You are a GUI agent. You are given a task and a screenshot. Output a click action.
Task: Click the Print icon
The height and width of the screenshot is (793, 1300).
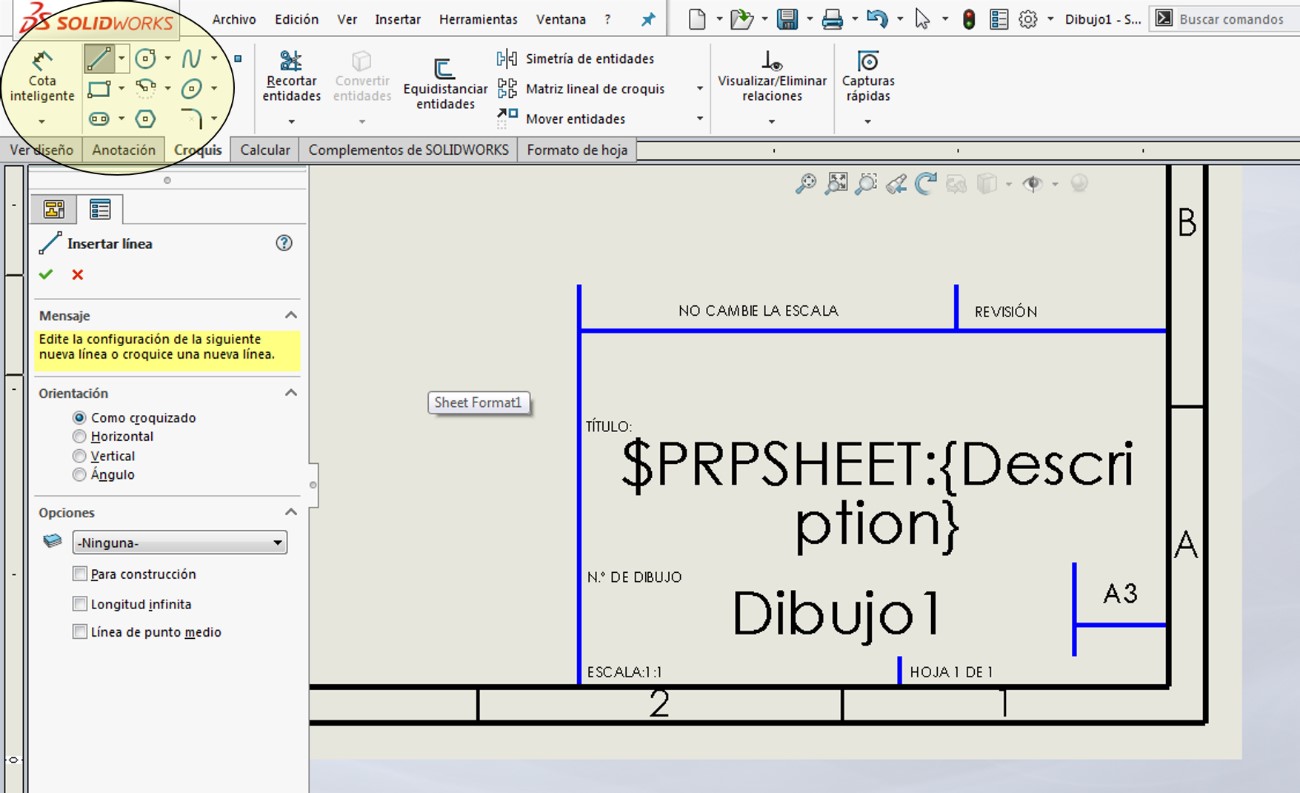tap(832, 19)
